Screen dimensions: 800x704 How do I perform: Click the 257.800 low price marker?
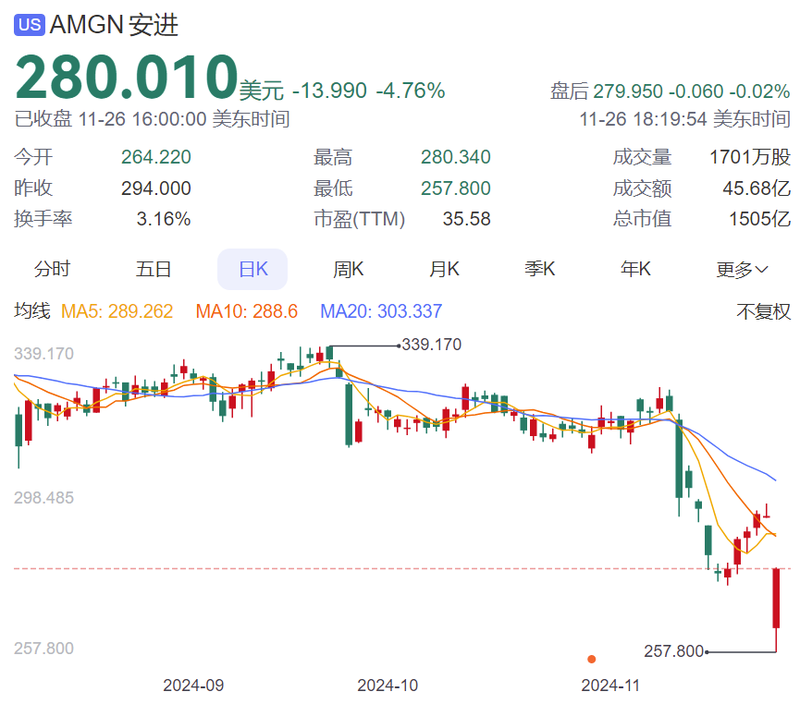673,651
